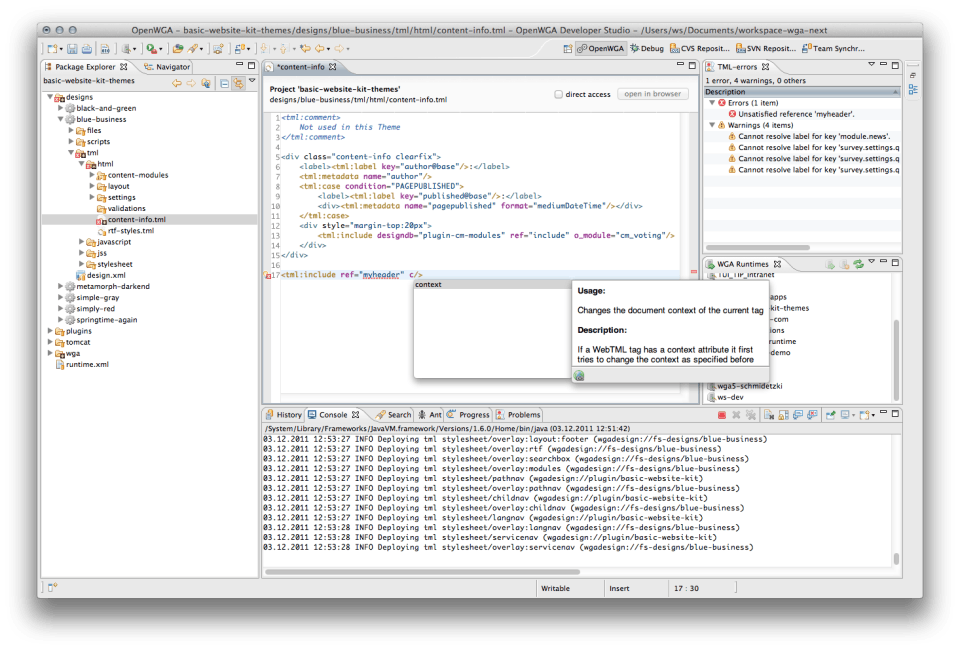Terminate the console process with red stop icon
The width and height of the screenshot is (960, 650).
721,415
